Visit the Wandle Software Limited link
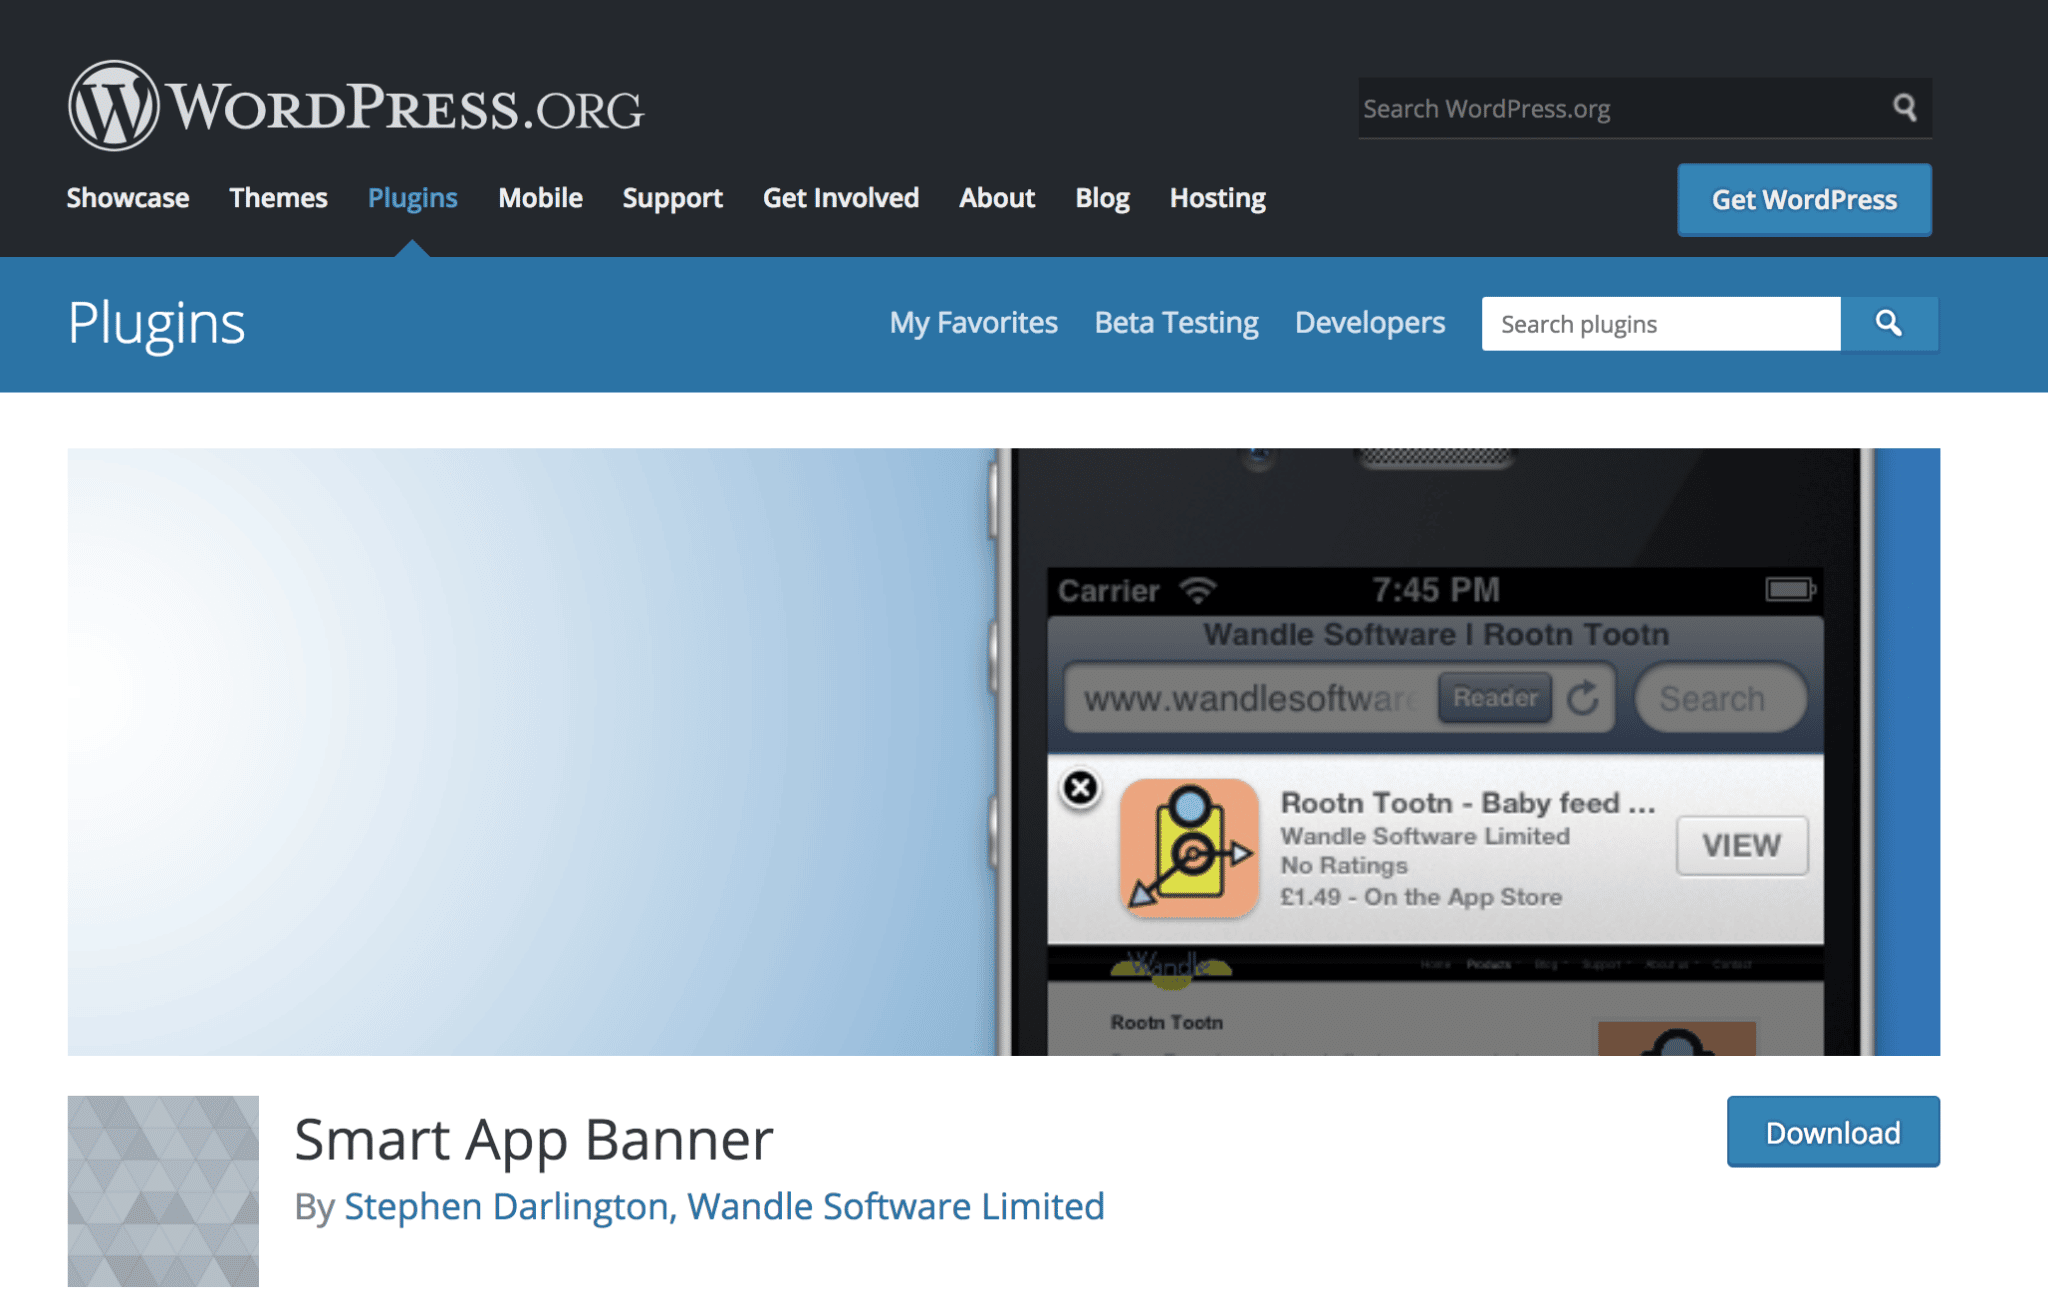Image resolution: width=2048 pixels, height=1301 pixels. pos(893,1207)
